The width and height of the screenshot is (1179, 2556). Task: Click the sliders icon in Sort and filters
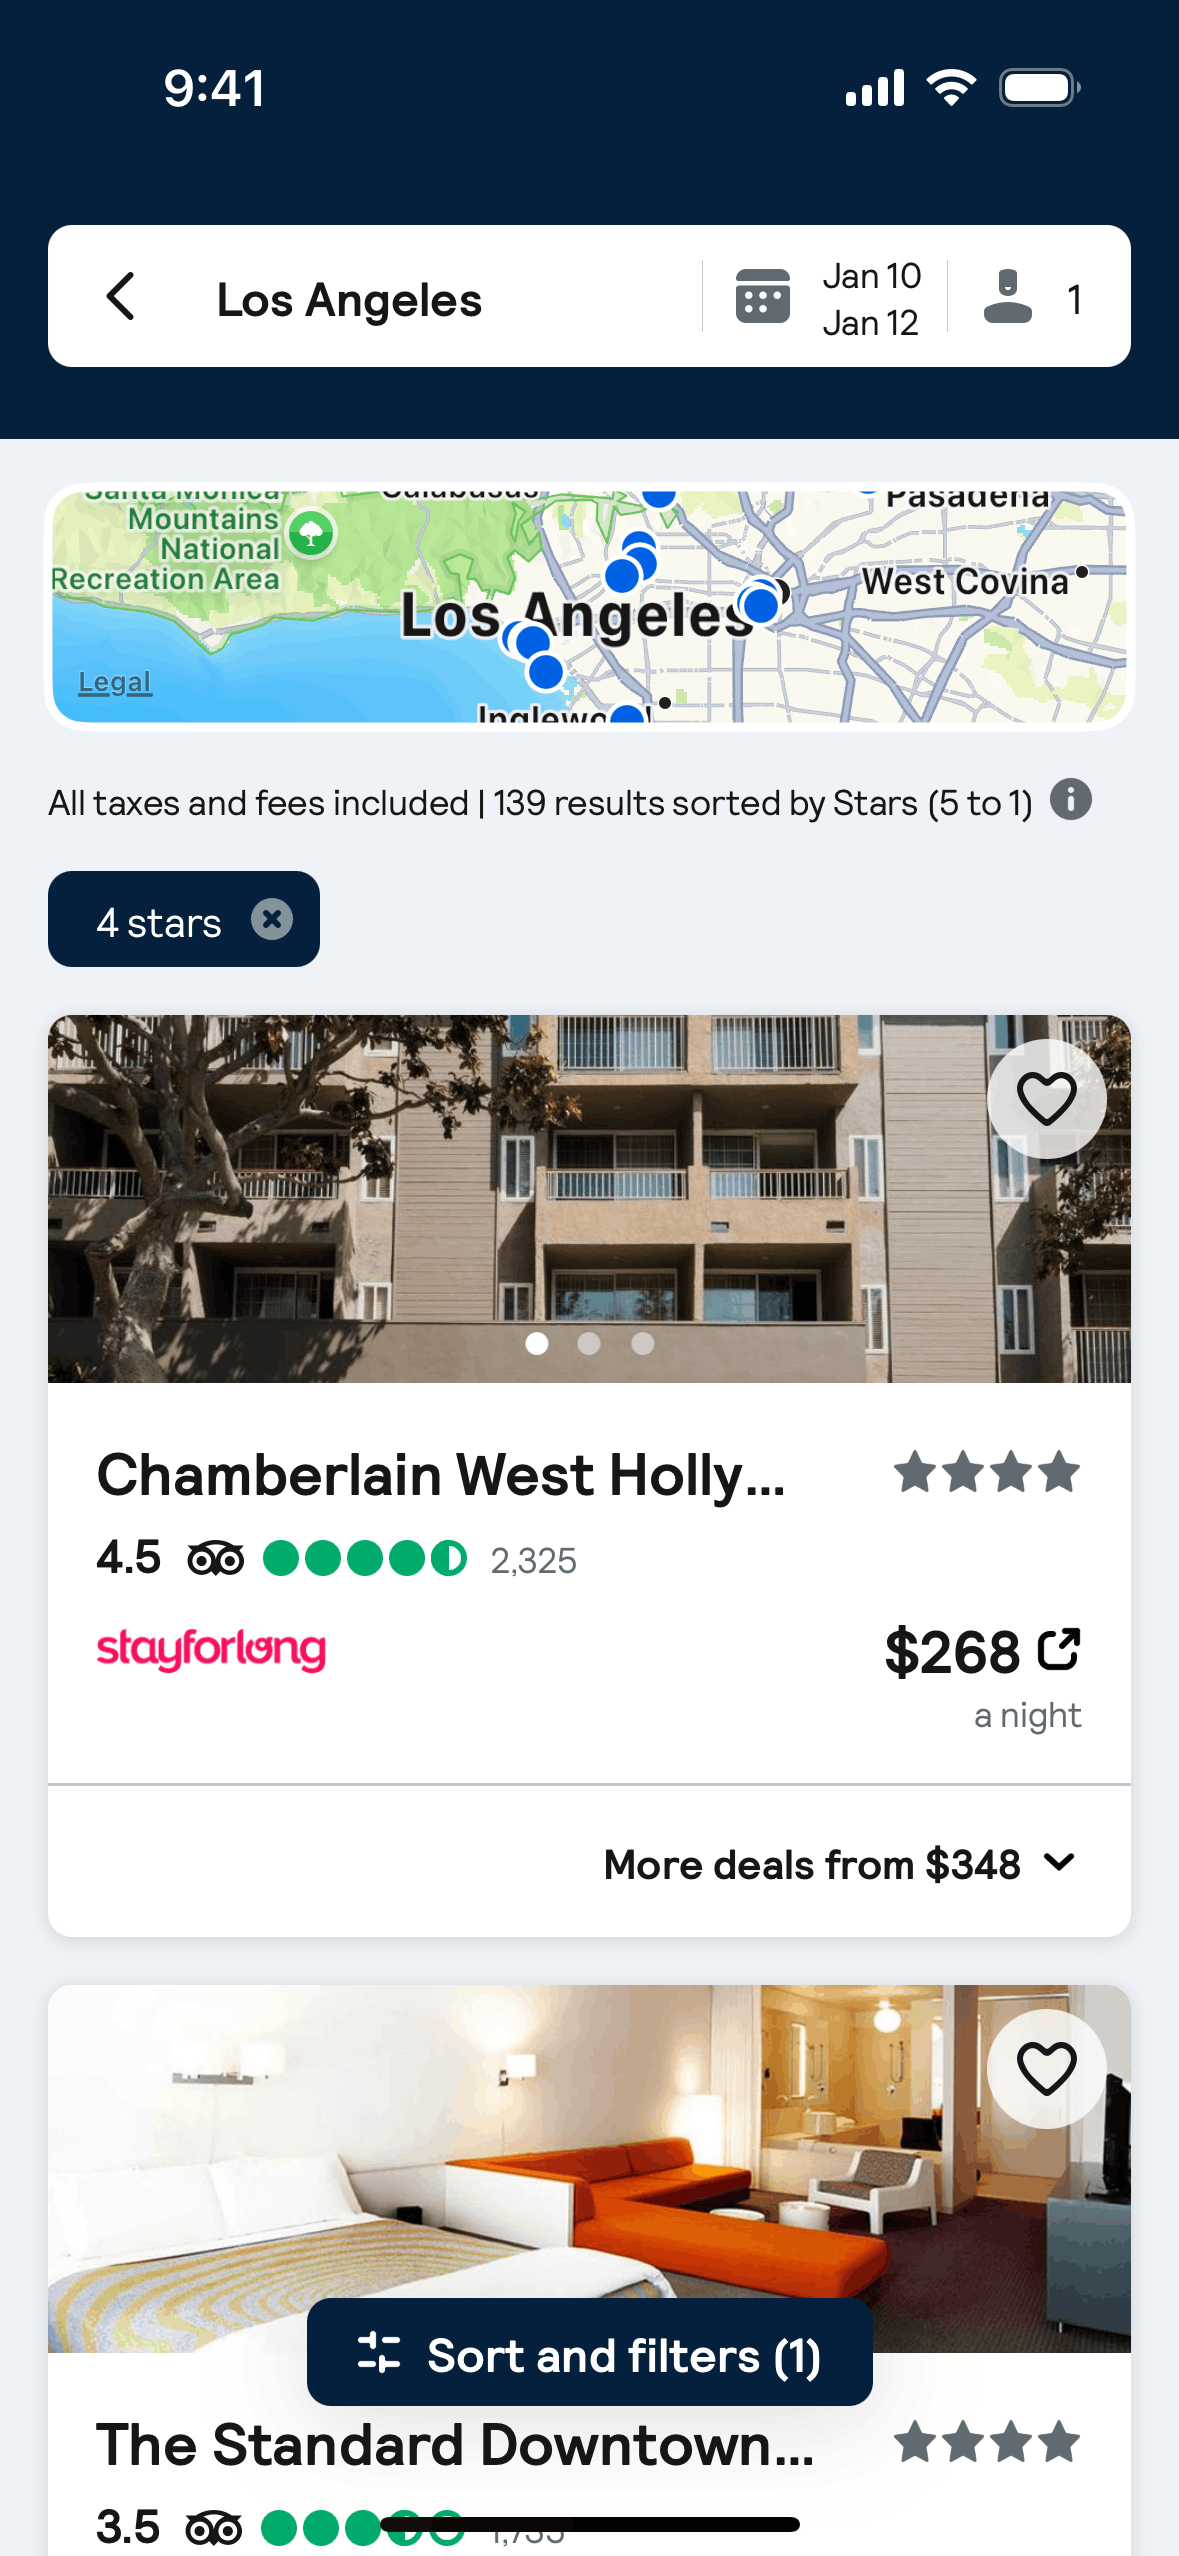tap(379, 2354)
